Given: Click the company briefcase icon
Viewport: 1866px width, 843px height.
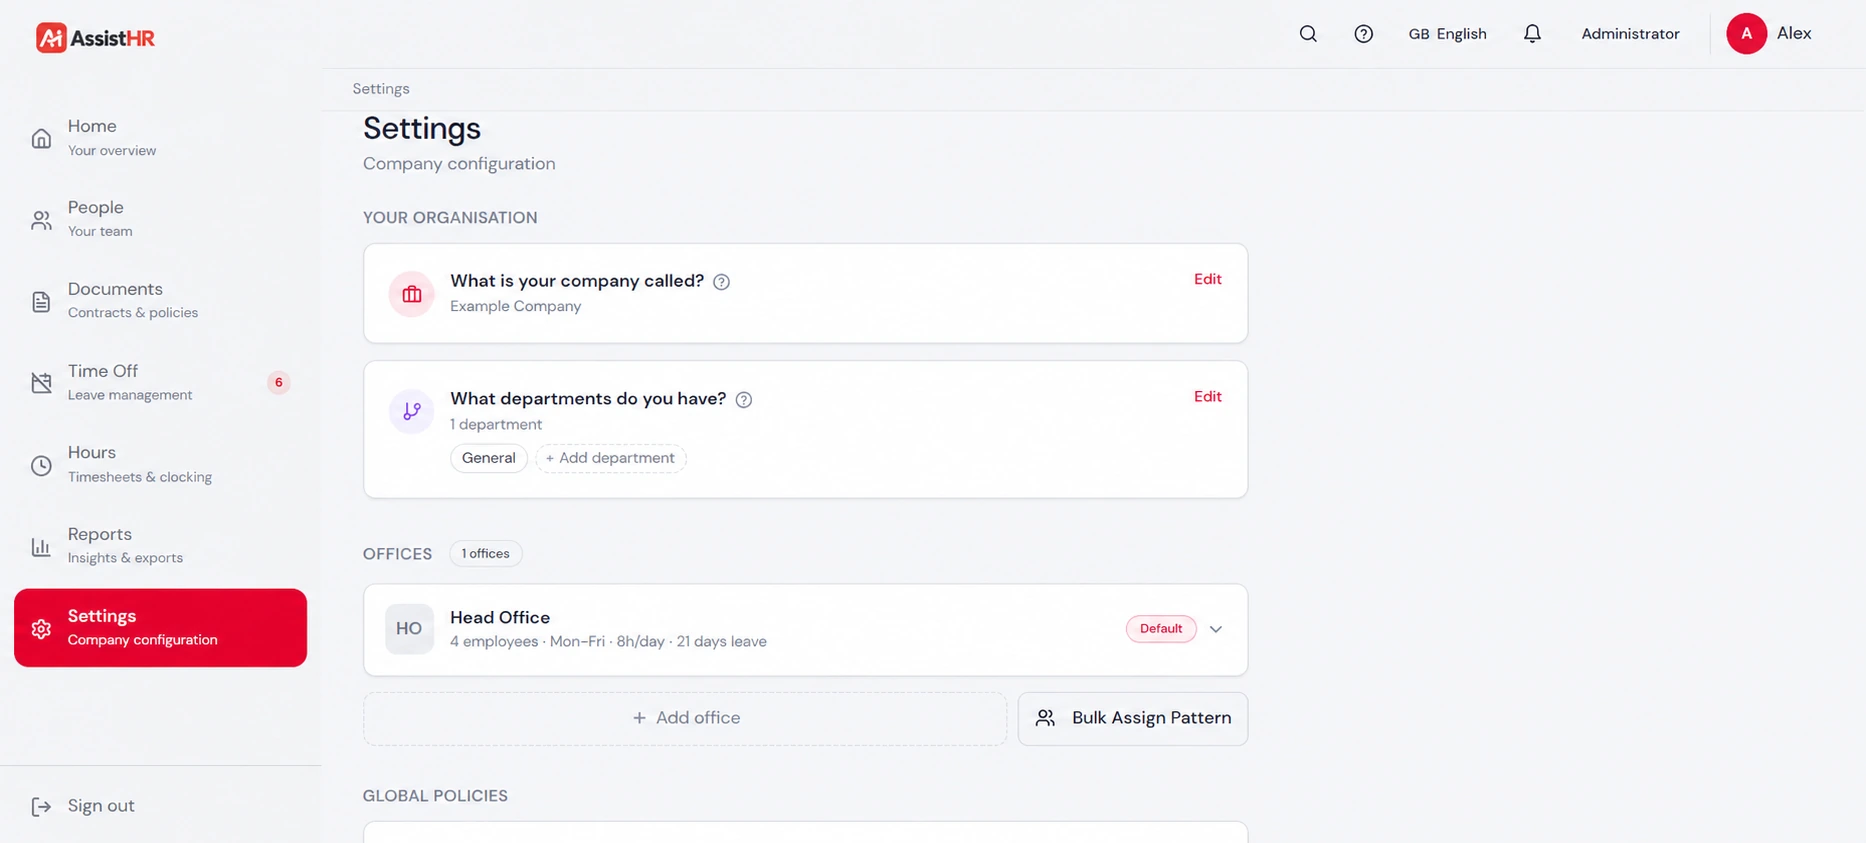Looking at the screenshot, I should click(x=411, y=294).
